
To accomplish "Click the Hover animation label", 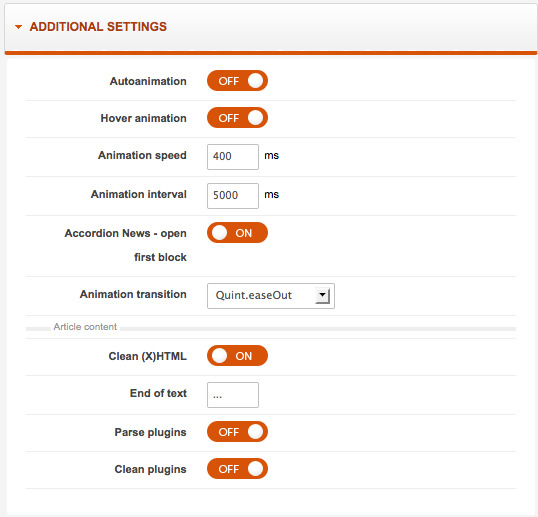I will point(144,118).
